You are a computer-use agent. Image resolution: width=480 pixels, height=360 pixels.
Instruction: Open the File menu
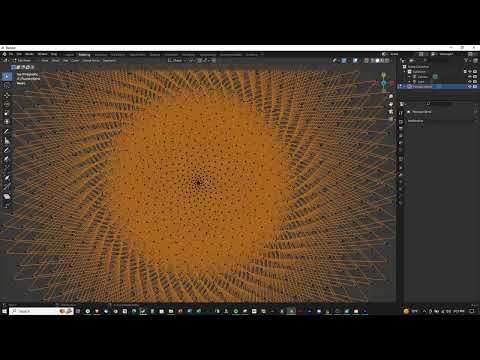[11, 54]
